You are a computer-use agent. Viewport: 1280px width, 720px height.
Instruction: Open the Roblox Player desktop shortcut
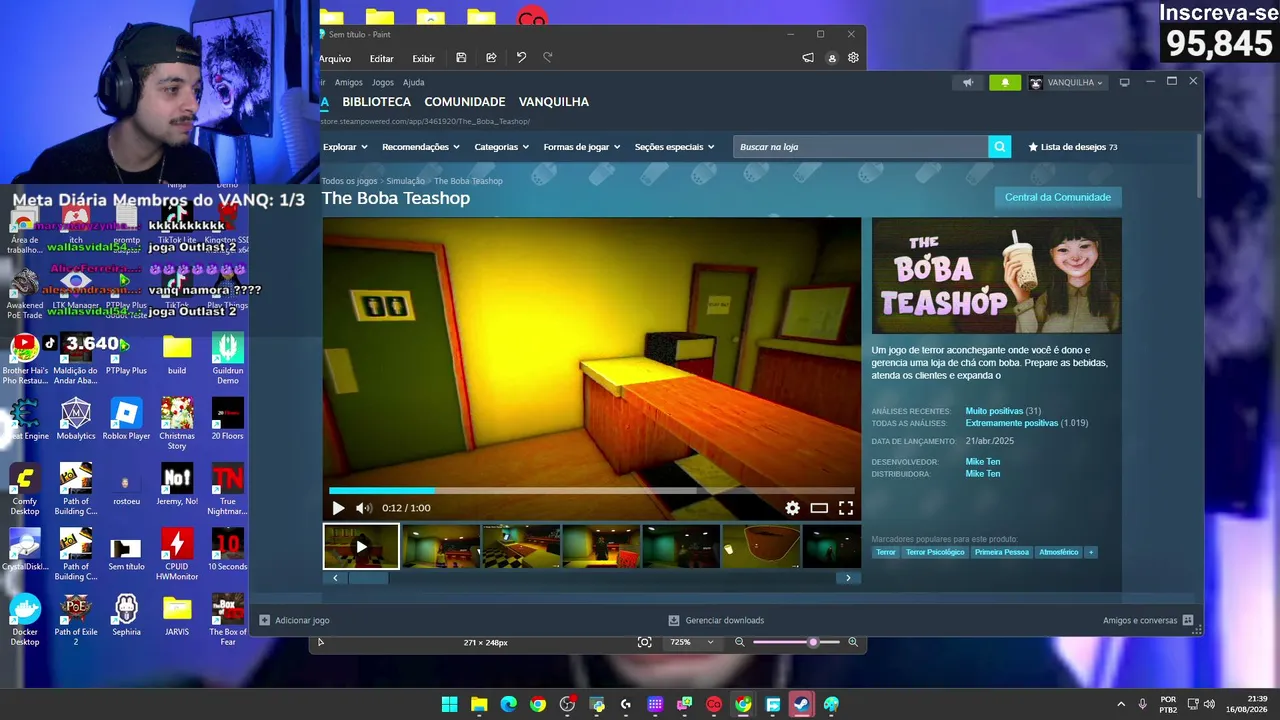tap(126, 419)
